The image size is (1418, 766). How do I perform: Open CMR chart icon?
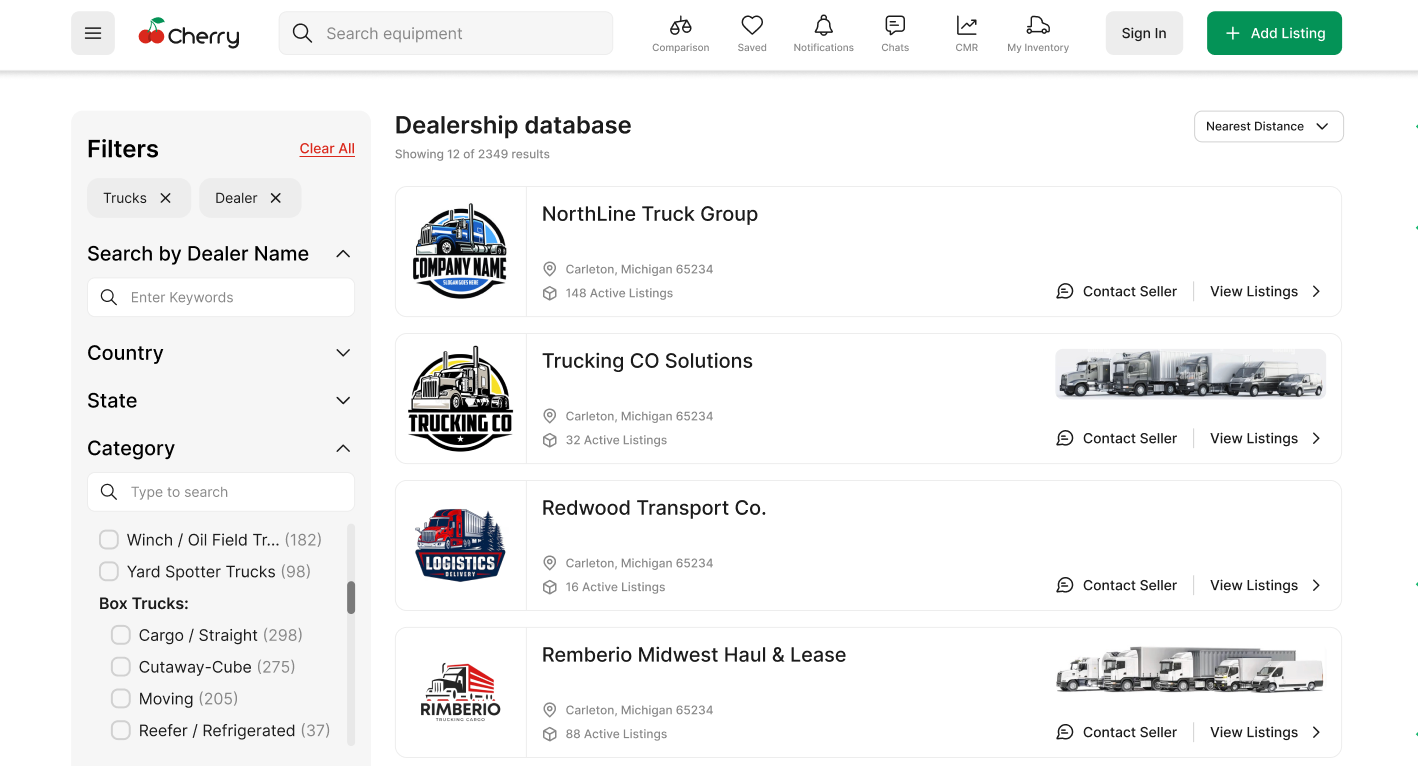click(x=966, y=26)
